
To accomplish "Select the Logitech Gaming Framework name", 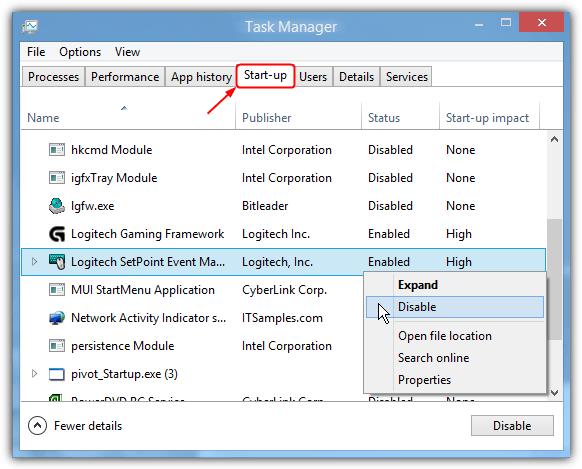I will (x=147, y=234).
